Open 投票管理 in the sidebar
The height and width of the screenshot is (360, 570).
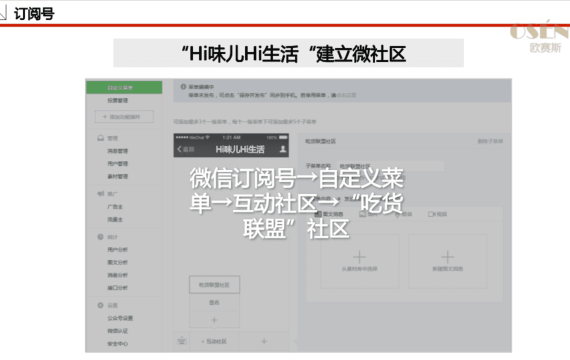coord(117,100)
